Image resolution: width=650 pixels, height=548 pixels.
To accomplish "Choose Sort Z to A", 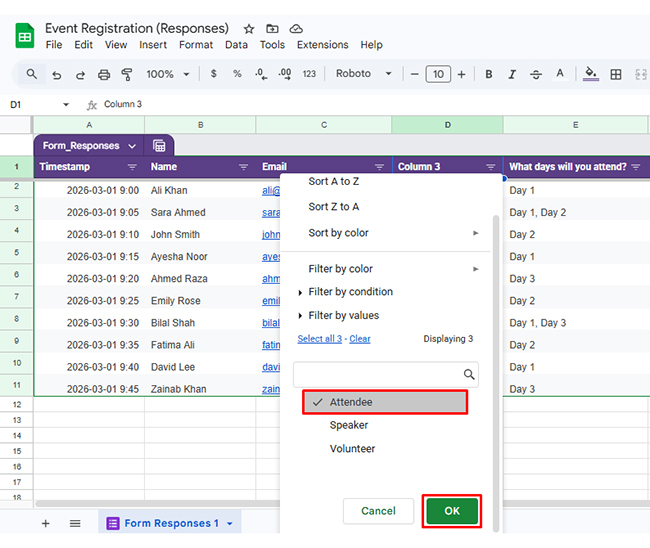I will 334,207.
